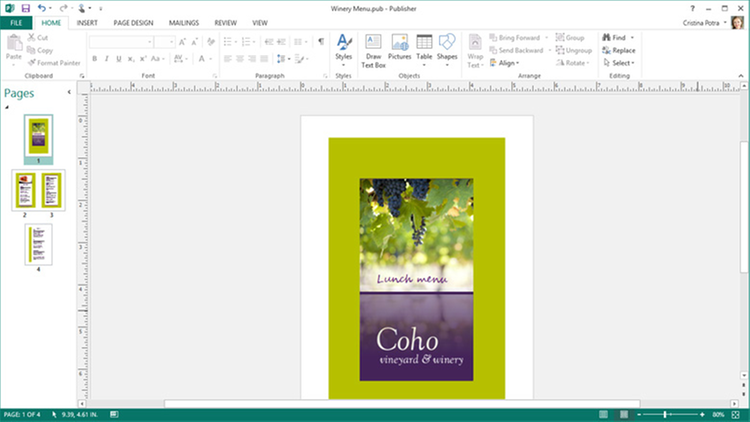Screen dimensions: 750x422
Task: Collapse the ribbon with the chevron
Action: pos(741,76)
